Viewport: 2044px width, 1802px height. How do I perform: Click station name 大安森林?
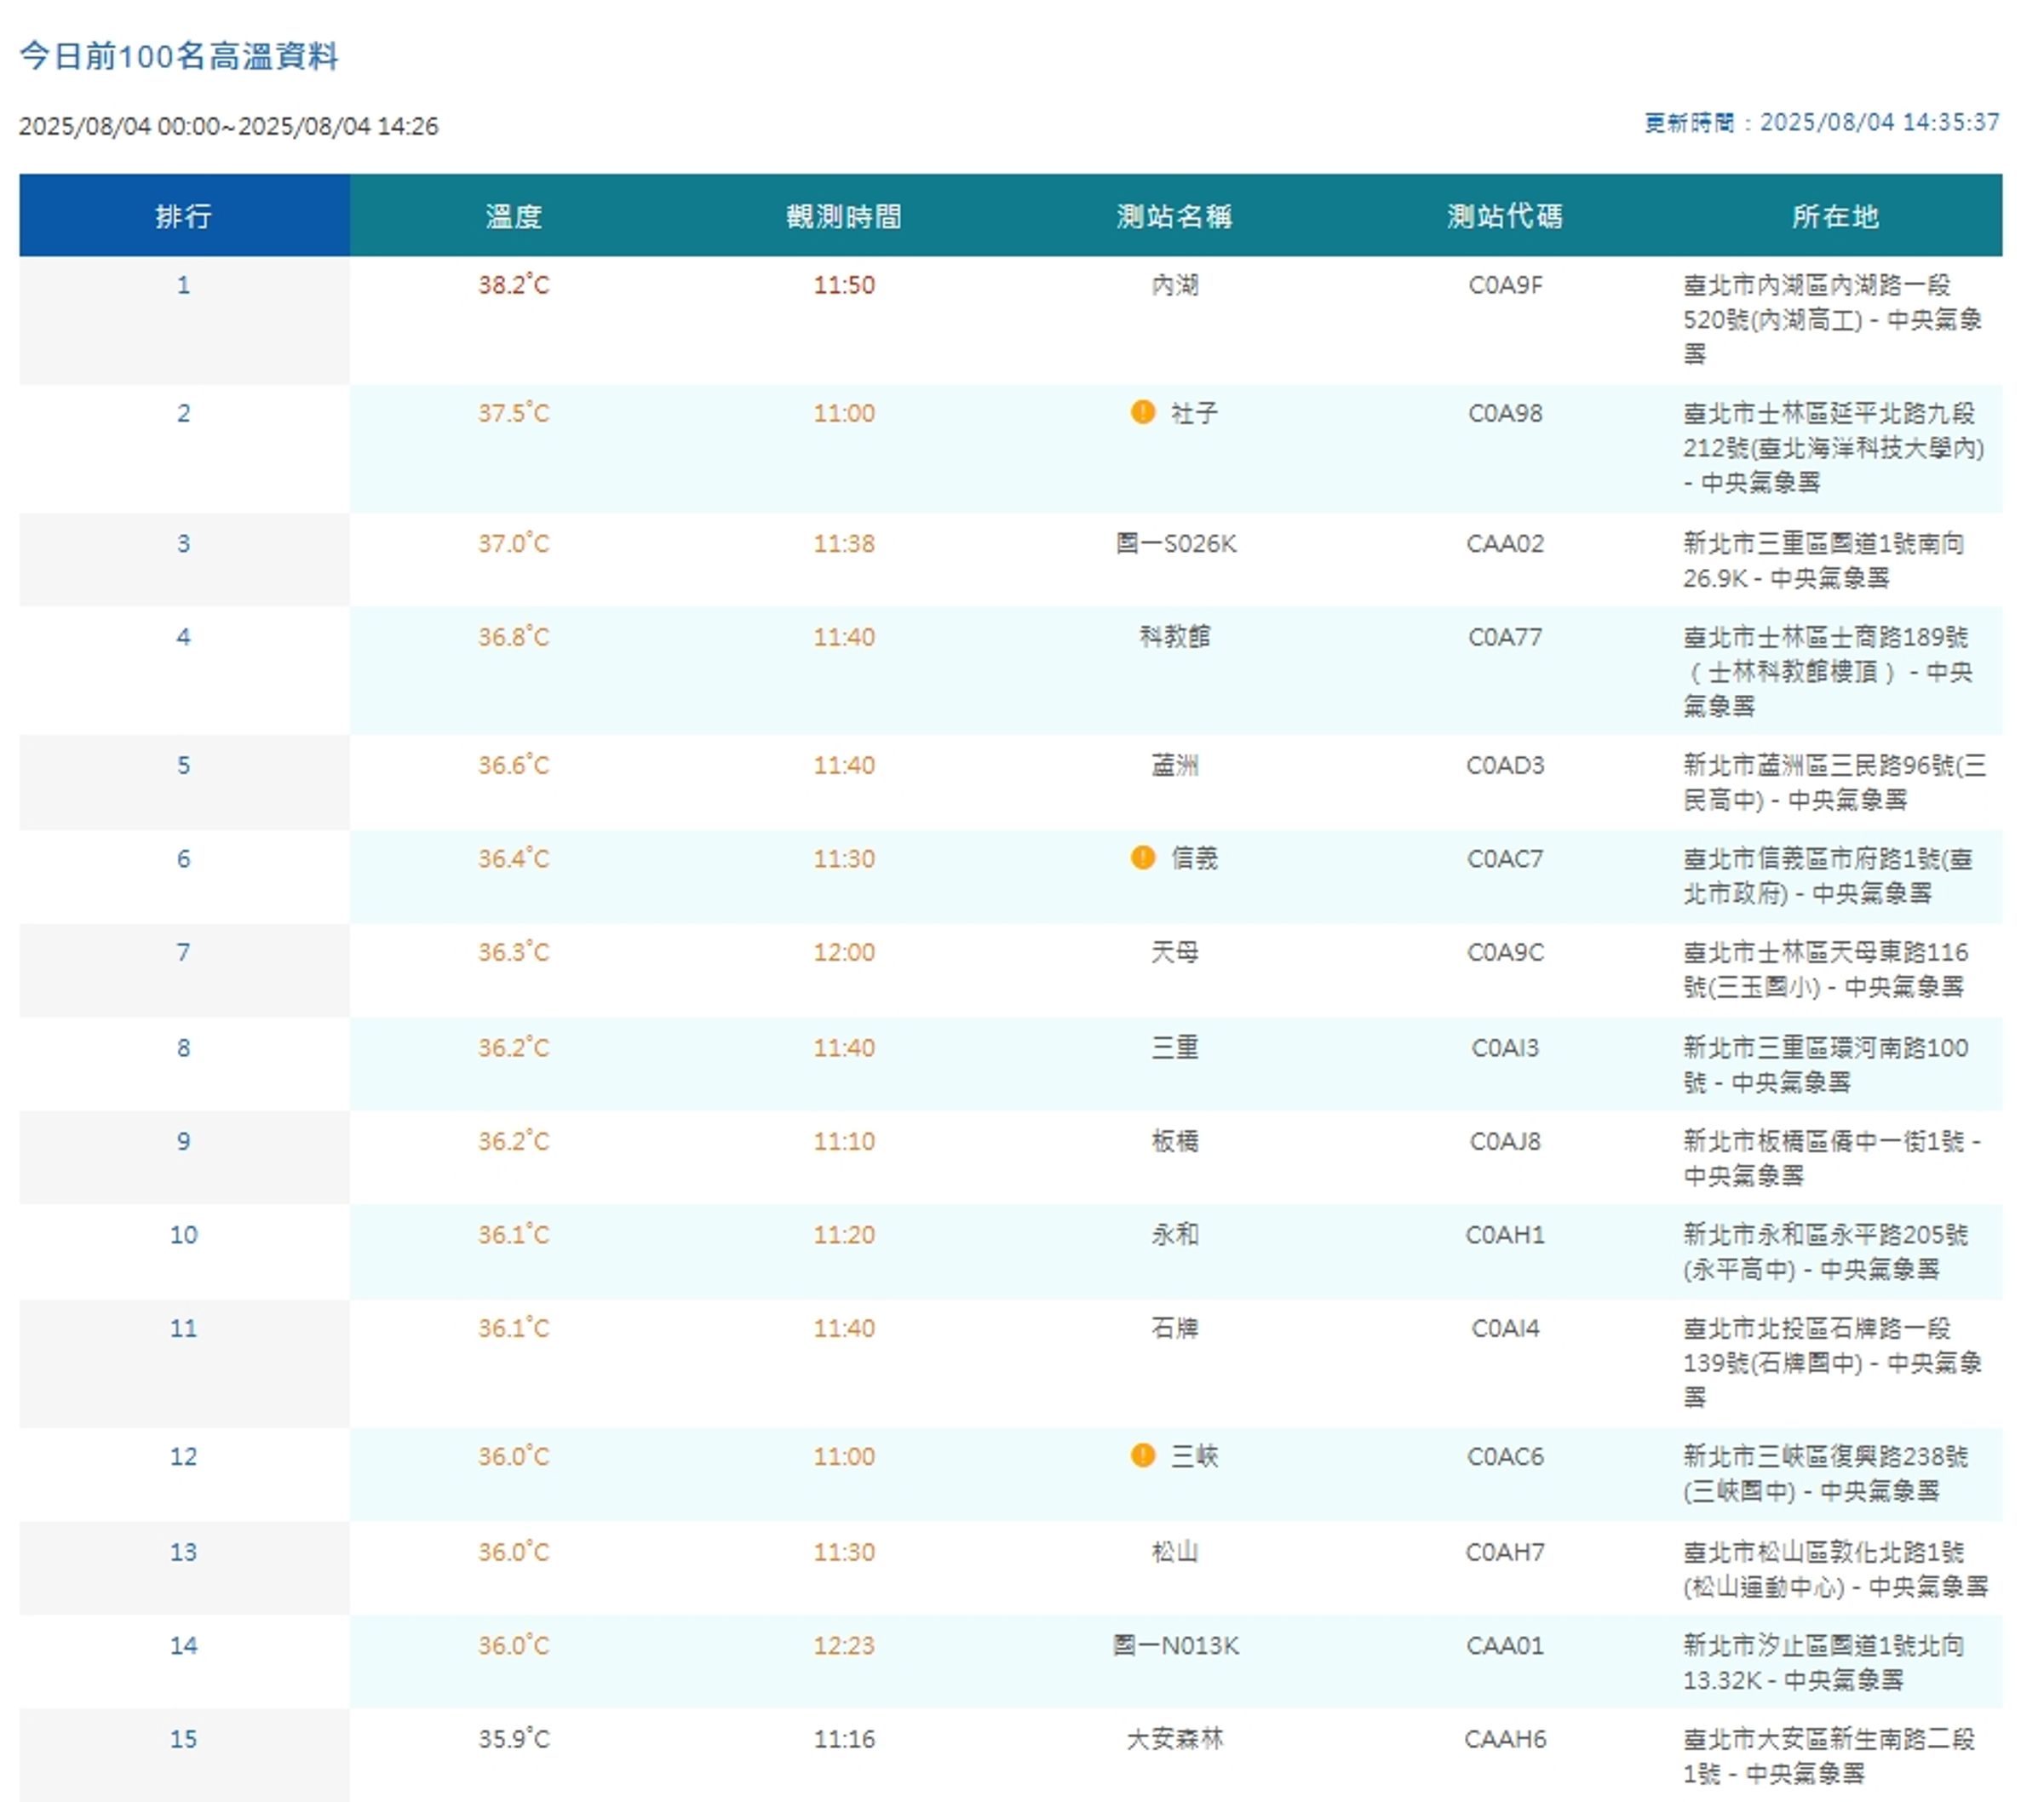[1175, 1738]
